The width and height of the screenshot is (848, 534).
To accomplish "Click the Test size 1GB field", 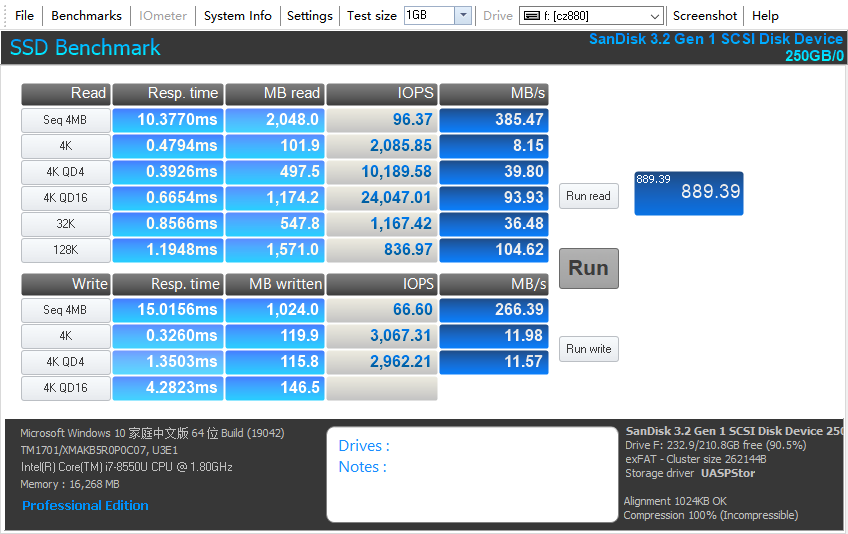I will click(x=429, y=16).
